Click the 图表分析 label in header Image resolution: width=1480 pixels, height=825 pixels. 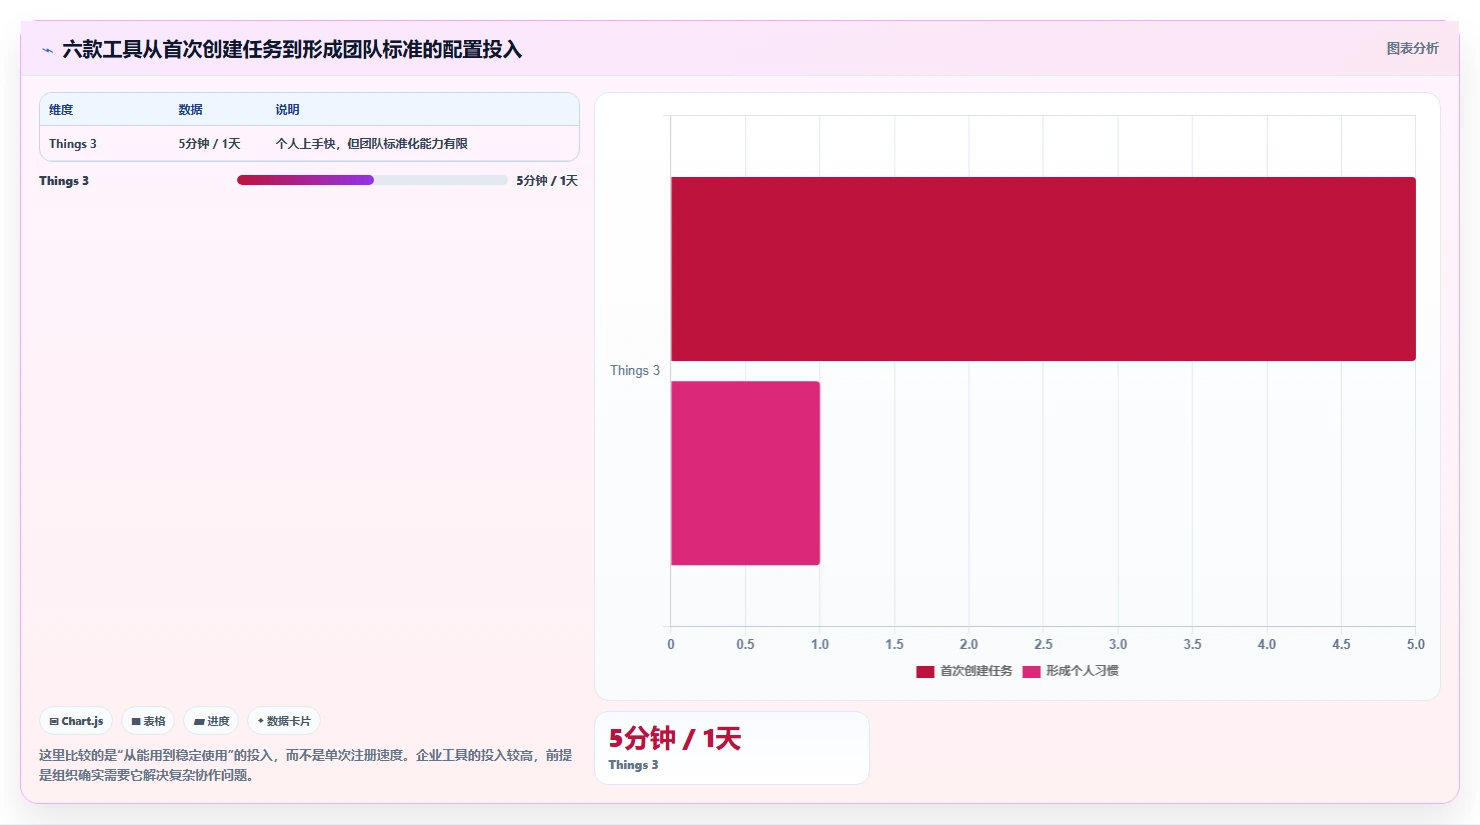tap(1412, 48)
